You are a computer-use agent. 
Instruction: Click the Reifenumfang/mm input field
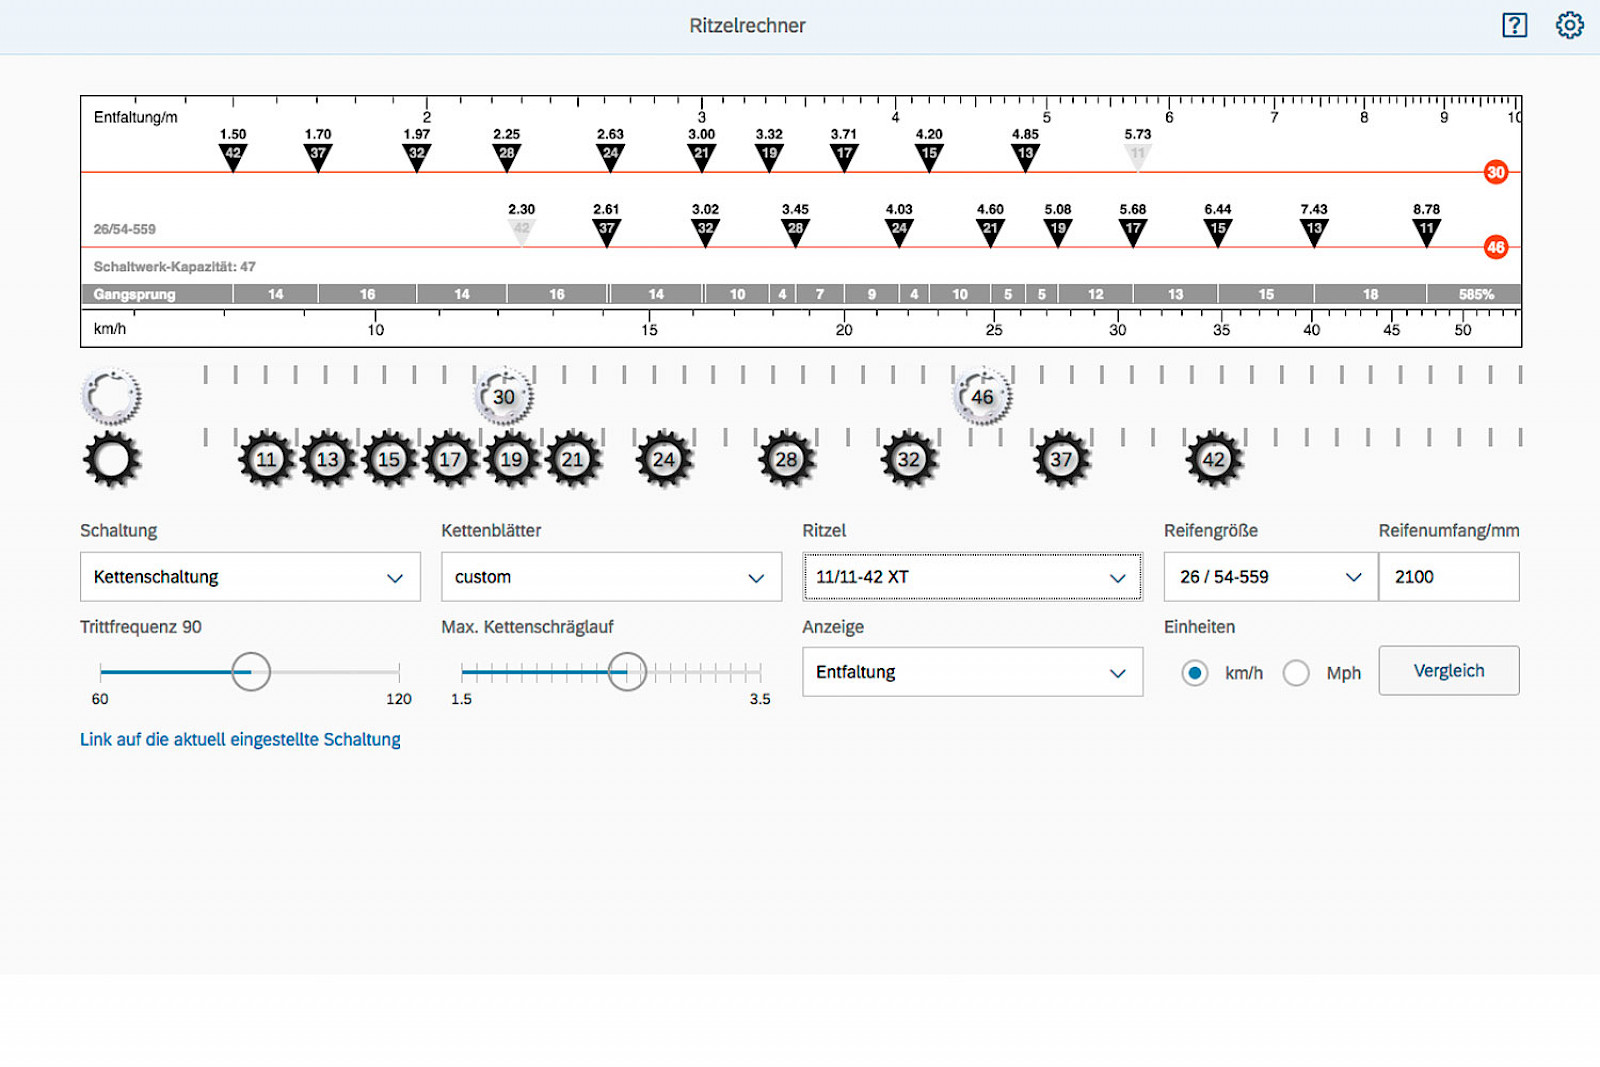point(1448,577)
